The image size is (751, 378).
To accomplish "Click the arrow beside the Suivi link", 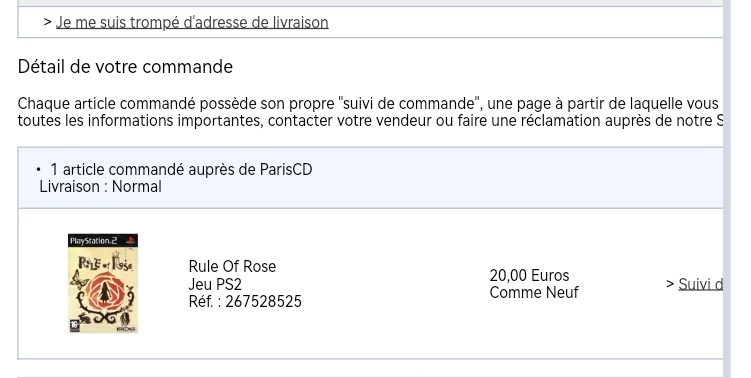I will (670, 284).
